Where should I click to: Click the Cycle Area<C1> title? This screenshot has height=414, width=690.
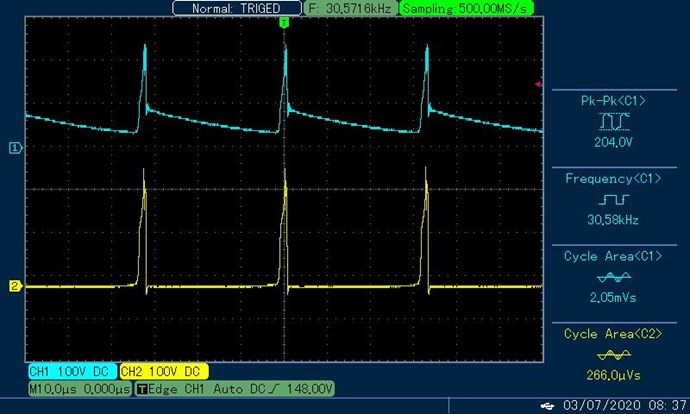click(613, 256)
